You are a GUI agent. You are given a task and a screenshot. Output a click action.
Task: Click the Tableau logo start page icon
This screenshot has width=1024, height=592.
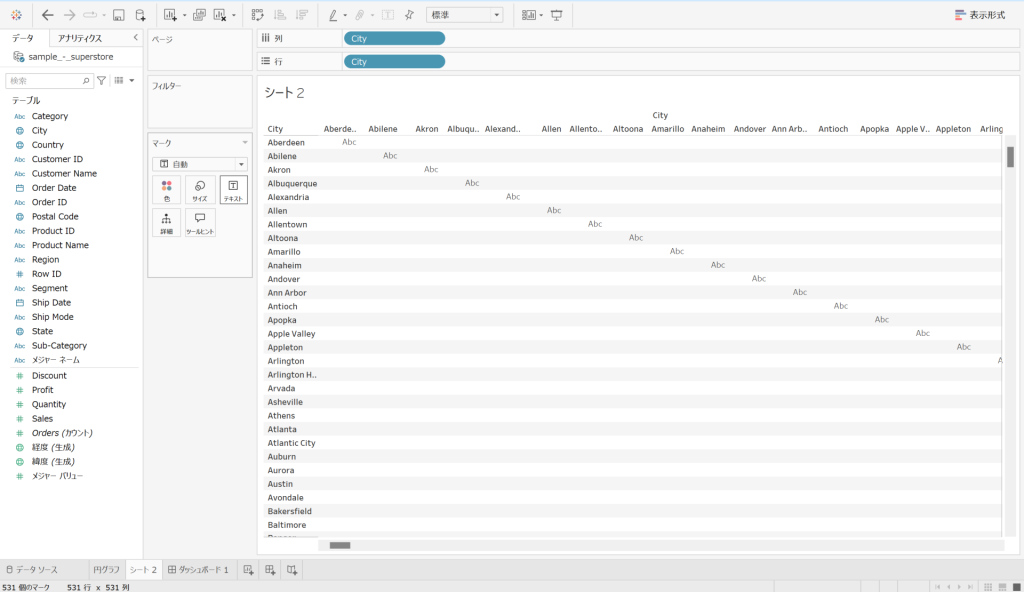pyautogui.click(x=16, y=15)
